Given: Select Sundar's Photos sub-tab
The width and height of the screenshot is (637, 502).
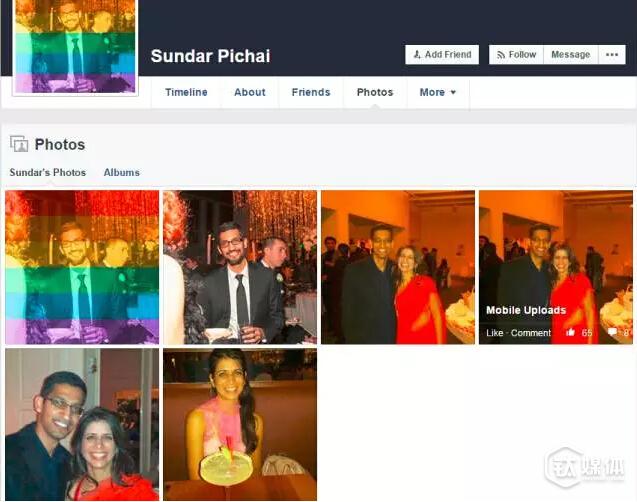Looking at the screenshot, I should click(48, 172).
